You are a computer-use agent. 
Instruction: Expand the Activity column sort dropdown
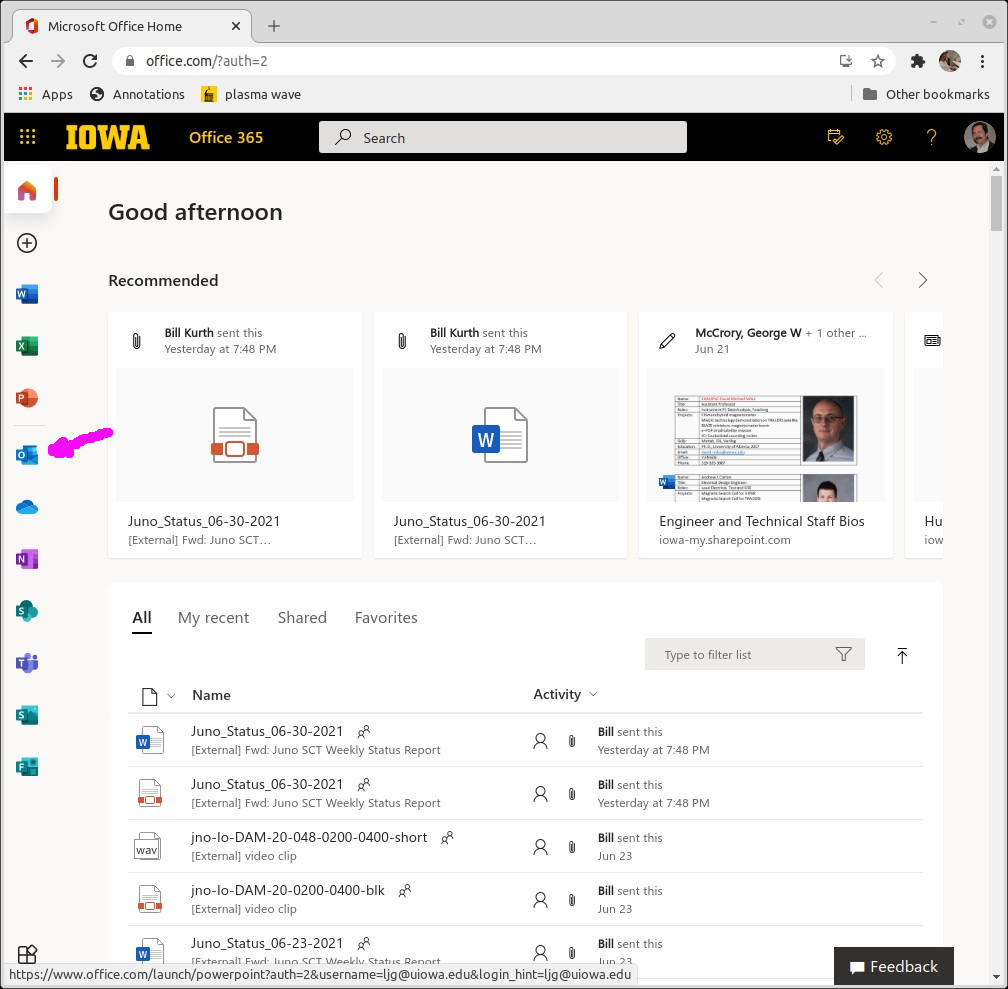(593, 694)
